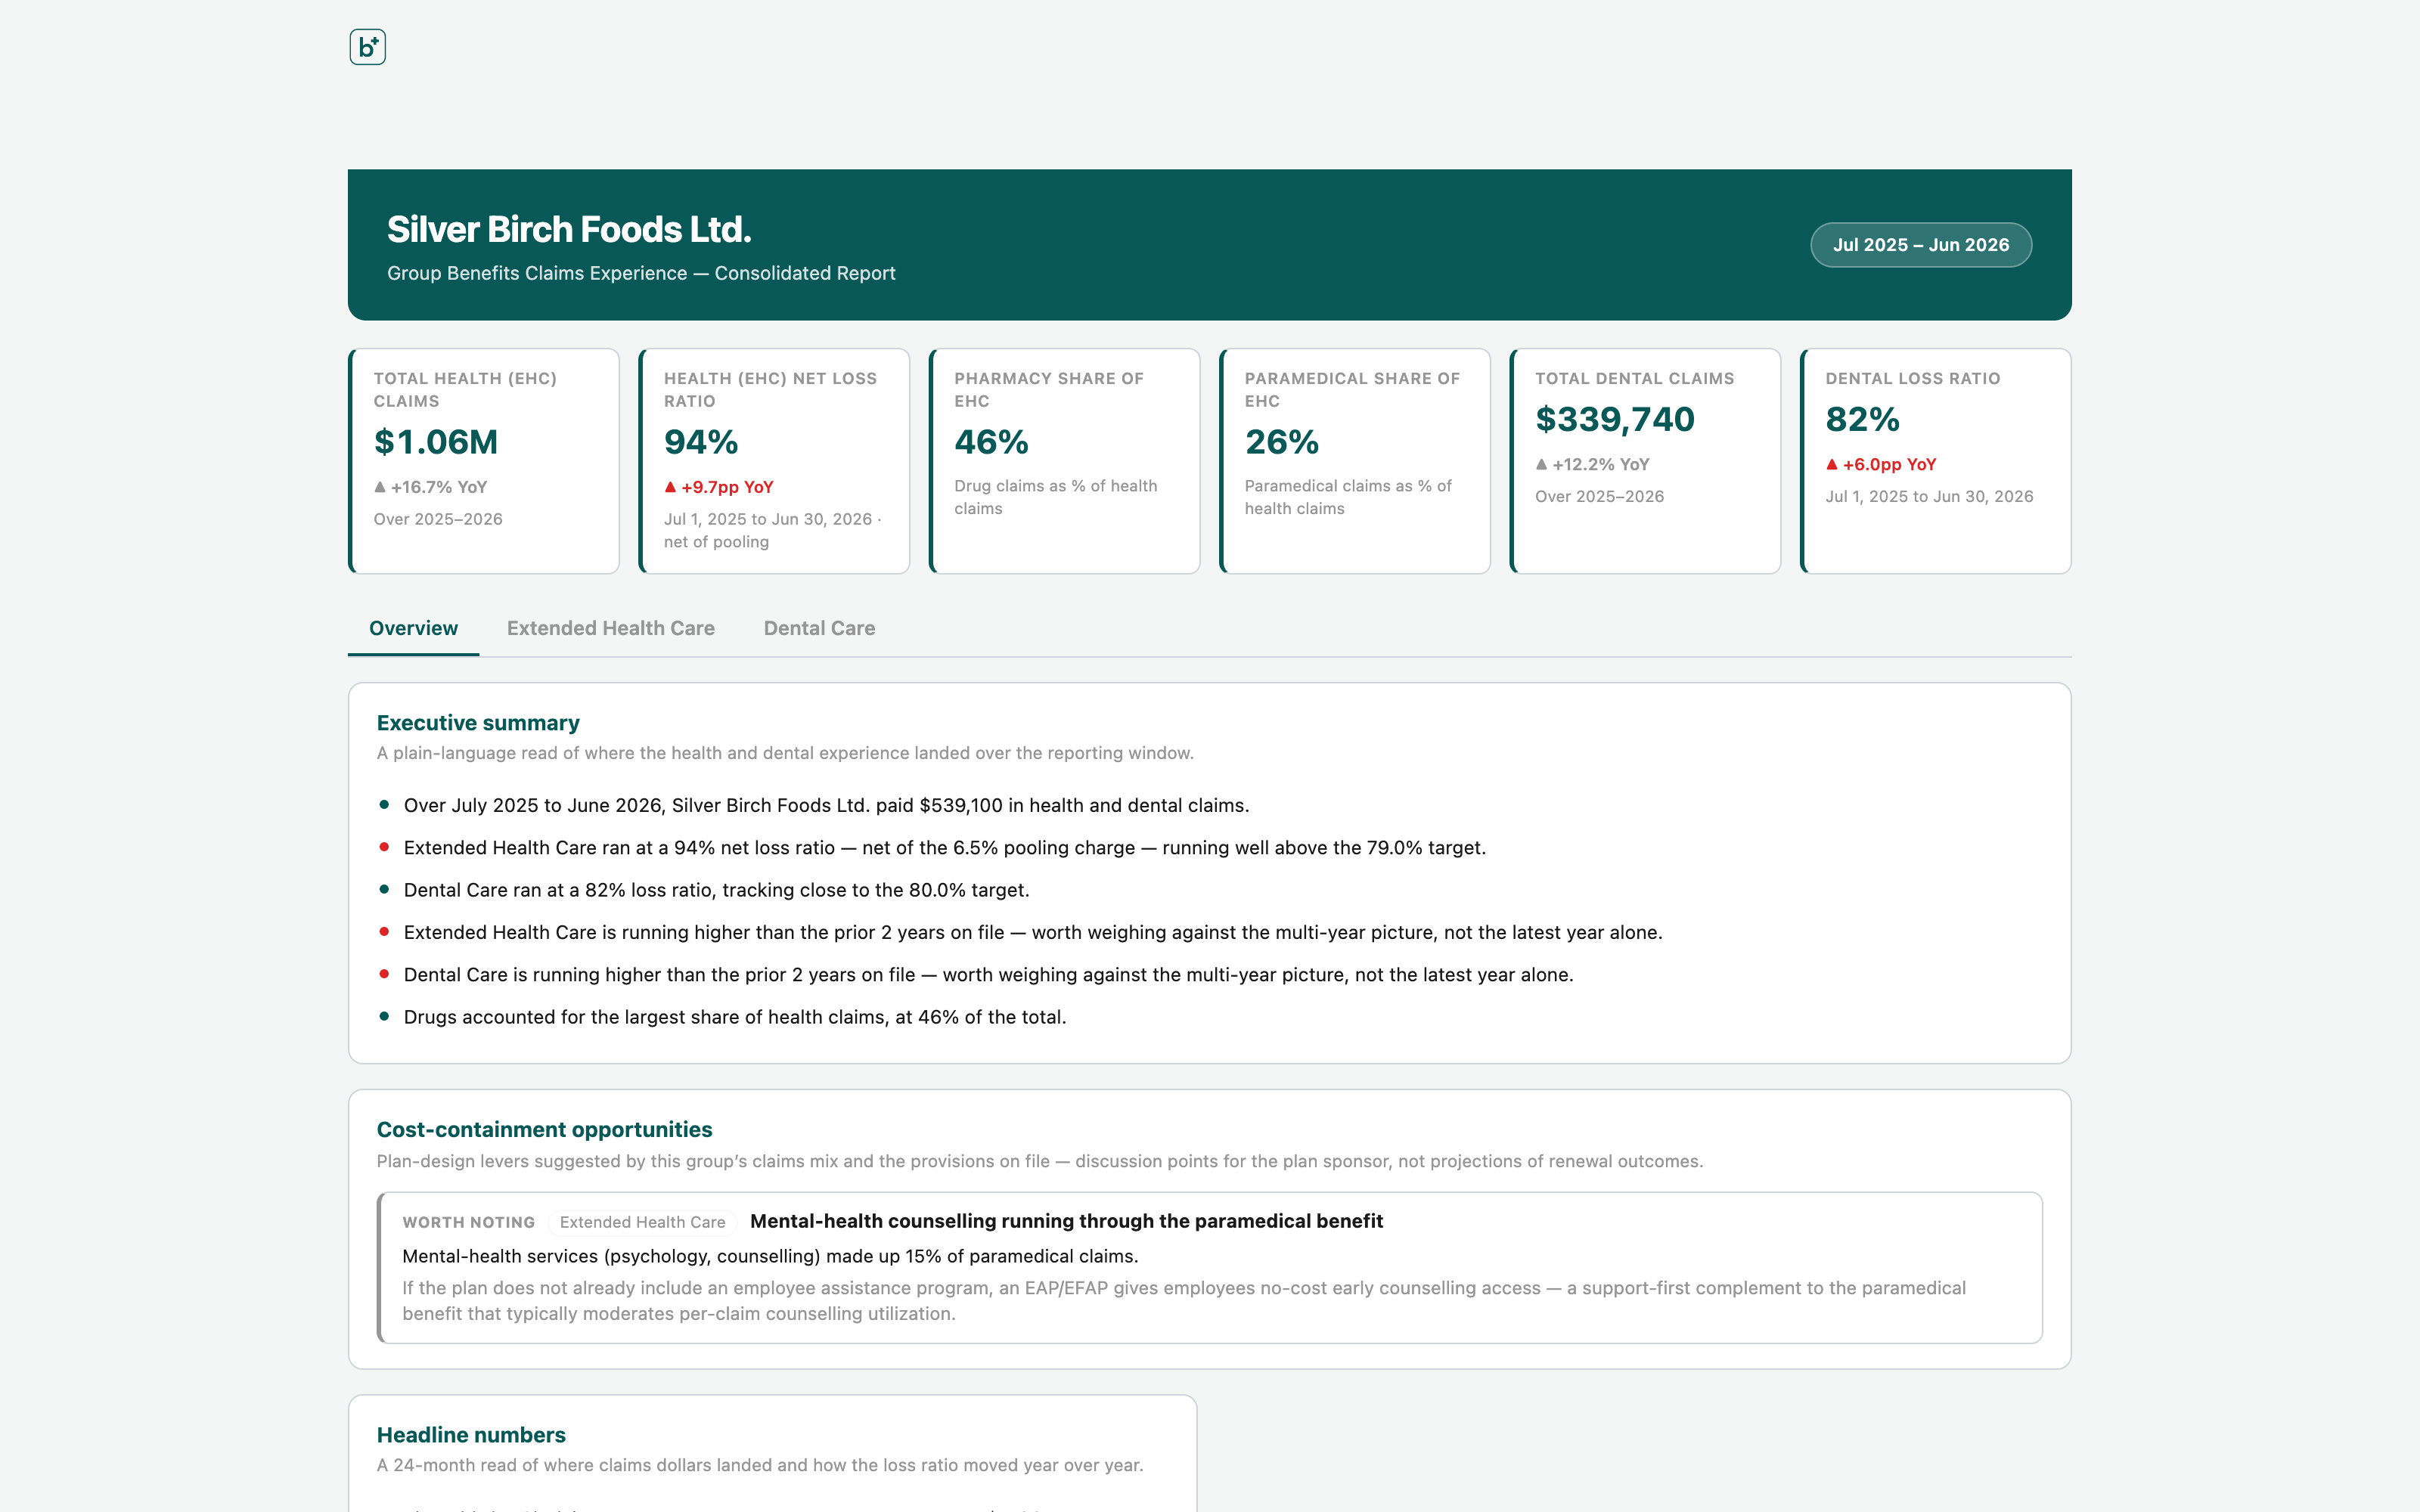The image size is (2420, 1512).
Task: Switch to the Dental Care tab
Action: 819,628
